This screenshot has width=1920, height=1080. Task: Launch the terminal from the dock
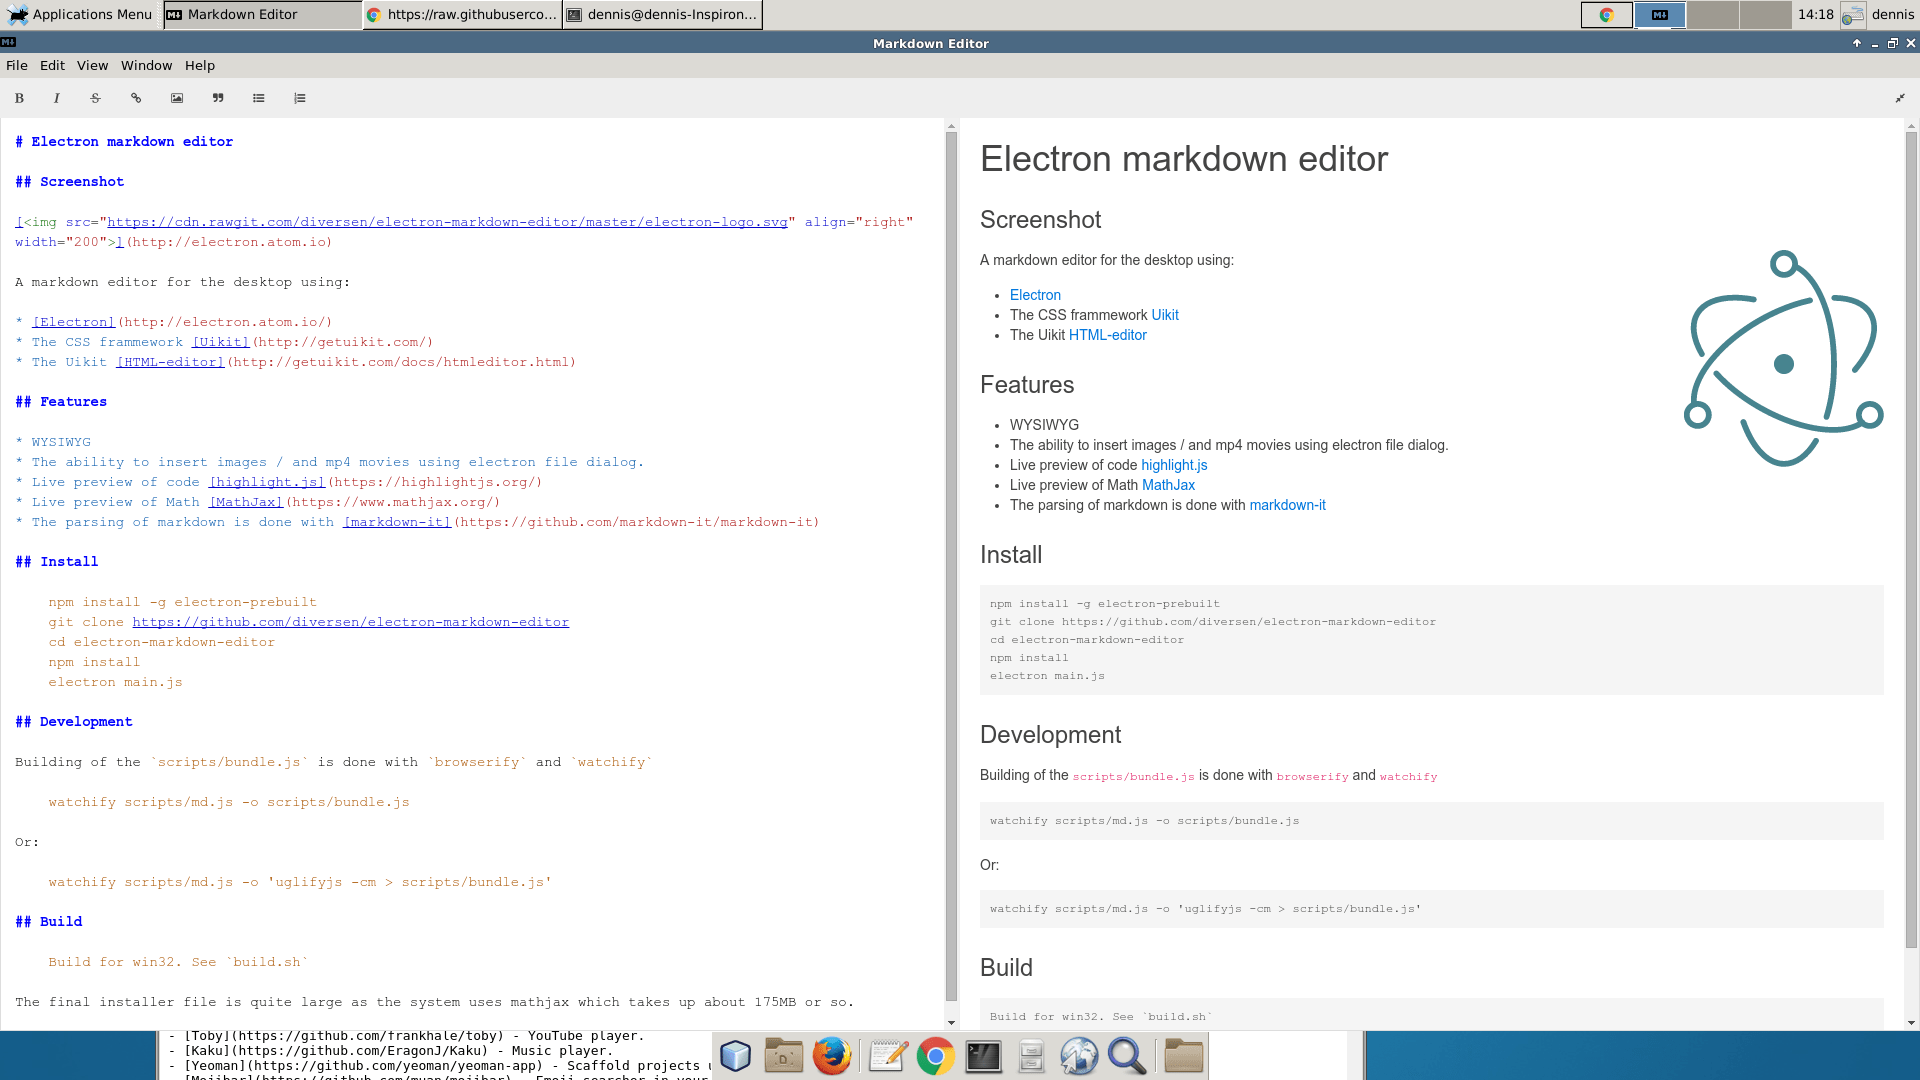coord(984,1056)
